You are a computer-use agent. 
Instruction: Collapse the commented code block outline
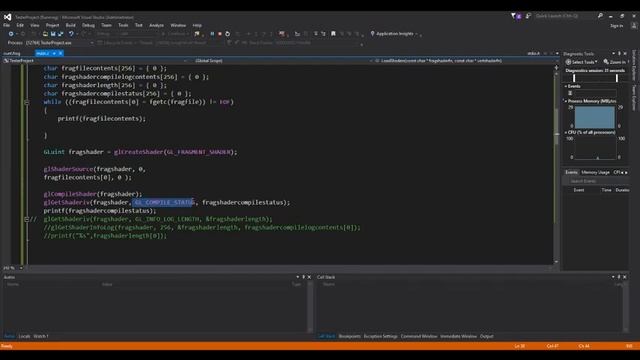27,219
